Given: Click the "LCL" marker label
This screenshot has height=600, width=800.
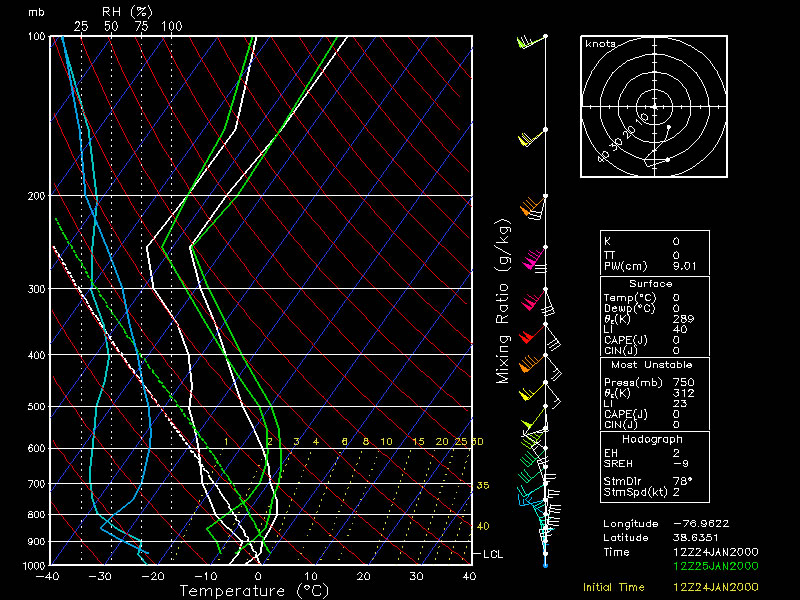Looking at the screenshot, I should coord(493,555).
